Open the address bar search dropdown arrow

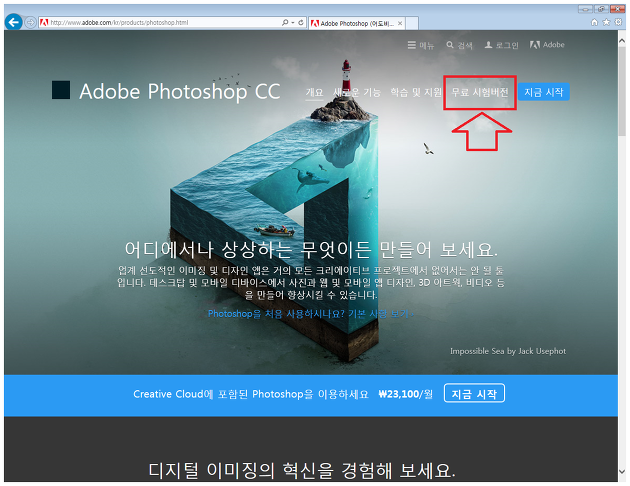pyautogui.click(x=293, y=22)
